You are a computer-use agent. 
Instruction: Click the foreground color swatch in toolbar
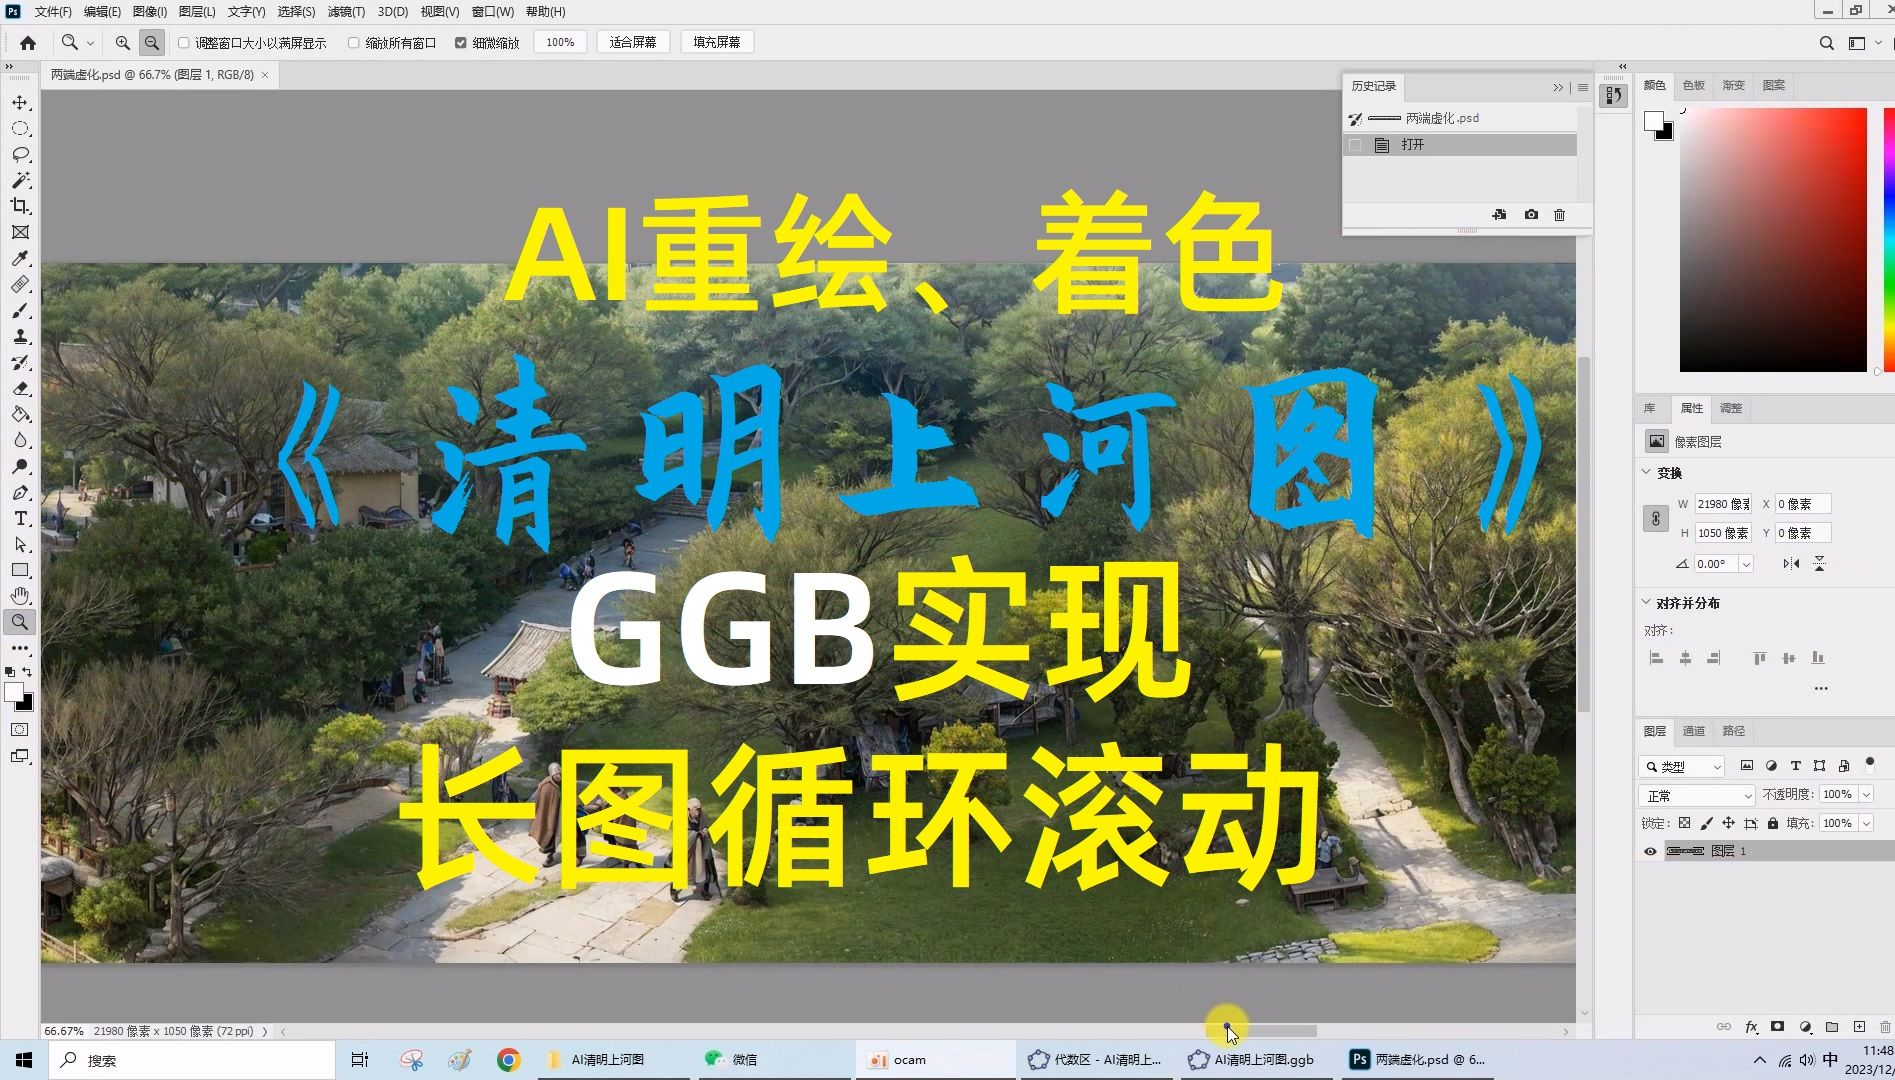[14, 693]
